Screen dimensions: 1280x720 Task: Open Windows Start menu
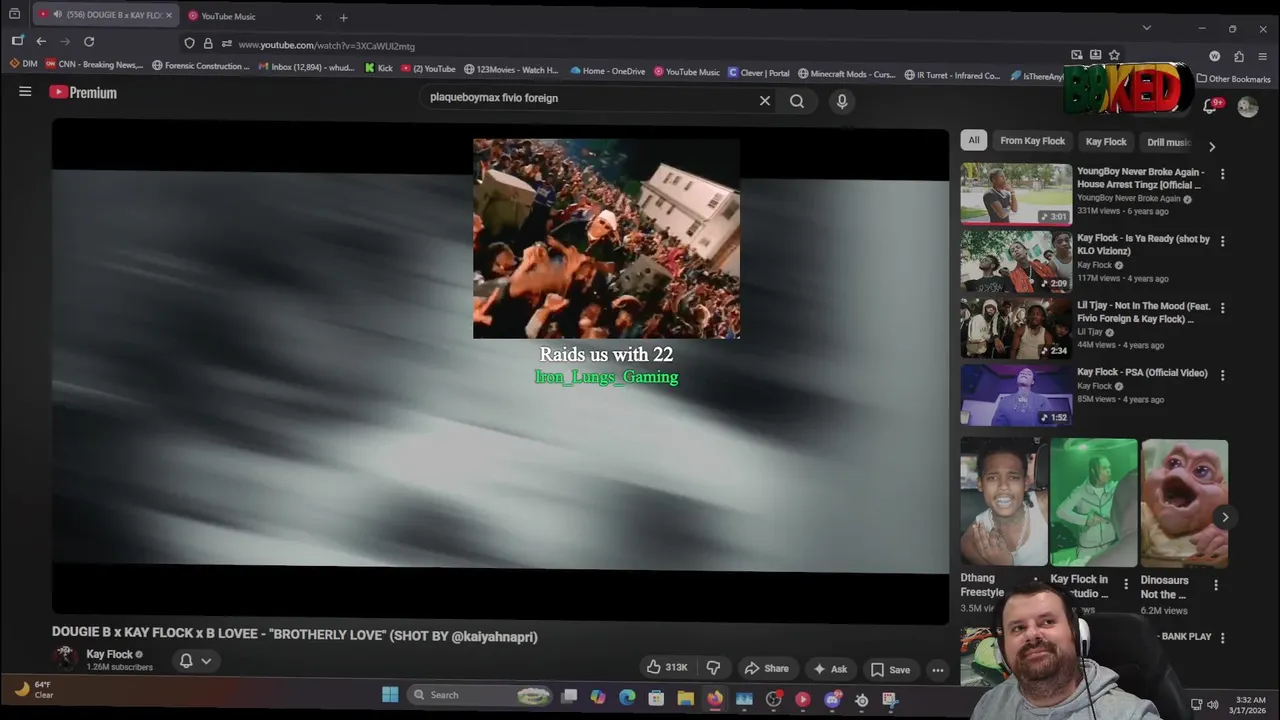coord(390,695)
